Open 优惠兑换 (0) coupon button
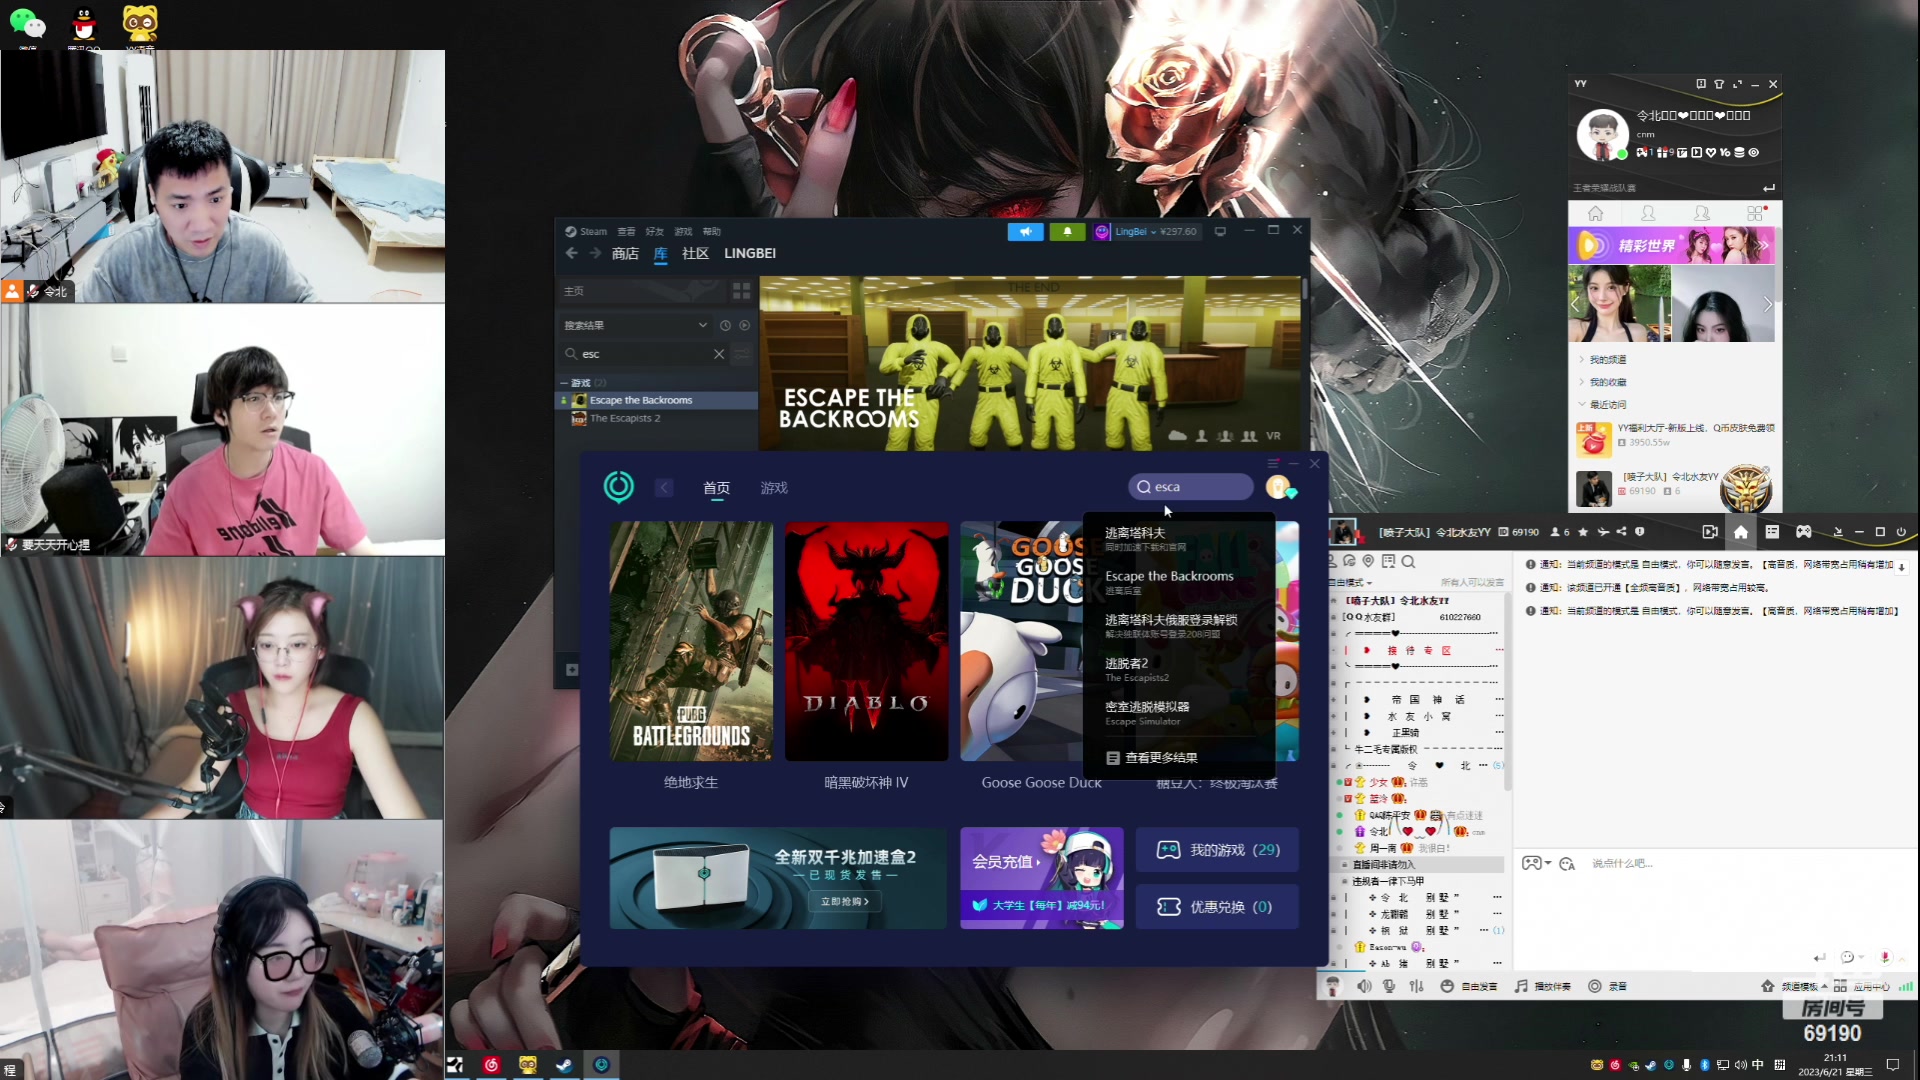The width and height of the screenshot is (1920, 1080). [x=1217, y=907]
